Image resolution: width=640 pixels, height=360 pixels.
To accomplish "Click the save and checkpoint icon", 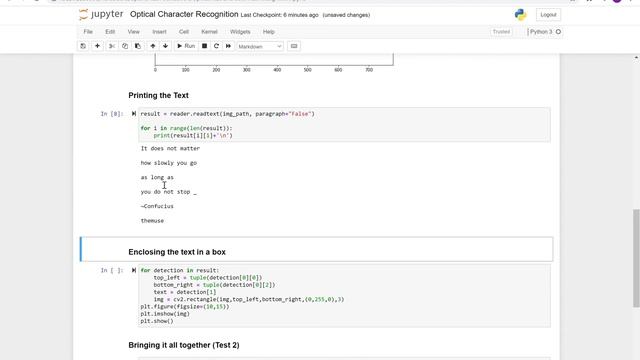I will click(x=83, y=46).
